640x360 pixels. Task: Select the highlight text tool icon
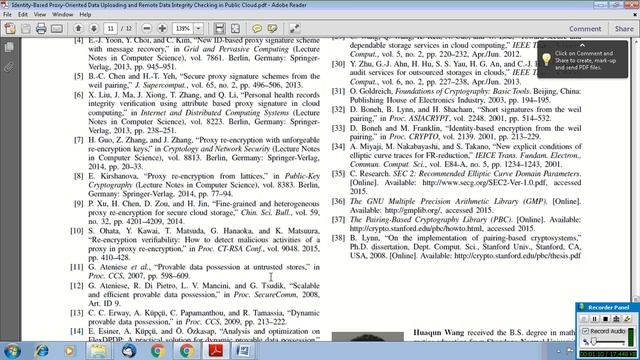pos(272,28)
